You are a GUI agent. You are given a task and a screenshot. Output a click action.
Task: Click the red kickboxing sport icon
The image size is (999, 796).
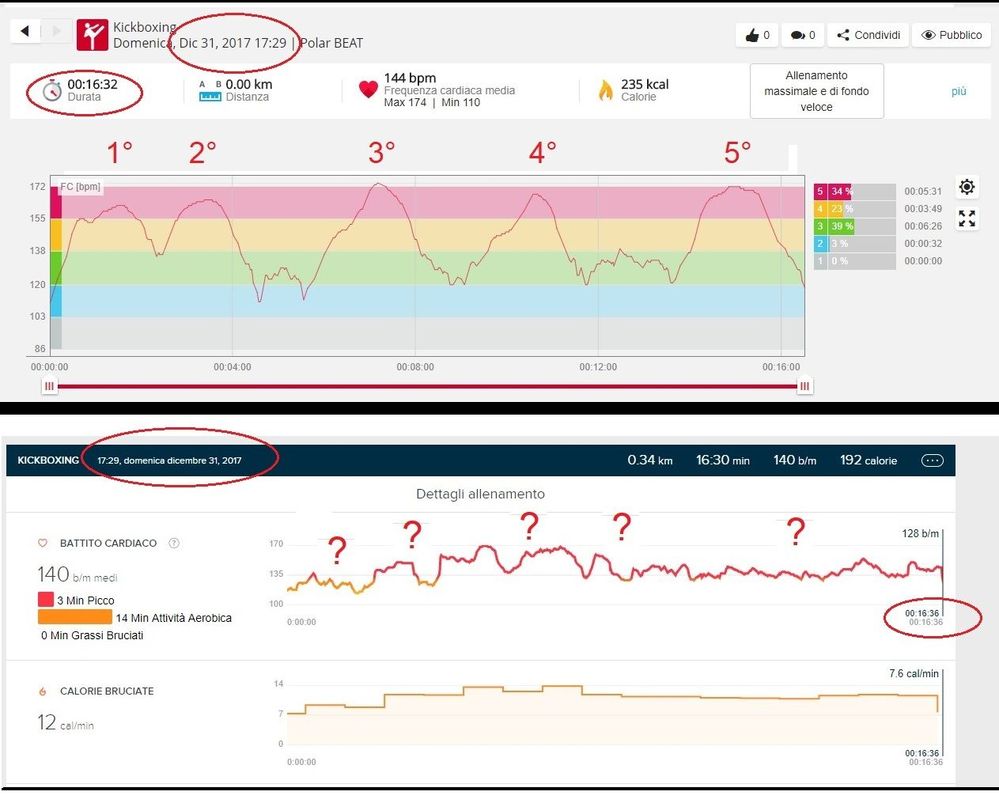[92, 33]
